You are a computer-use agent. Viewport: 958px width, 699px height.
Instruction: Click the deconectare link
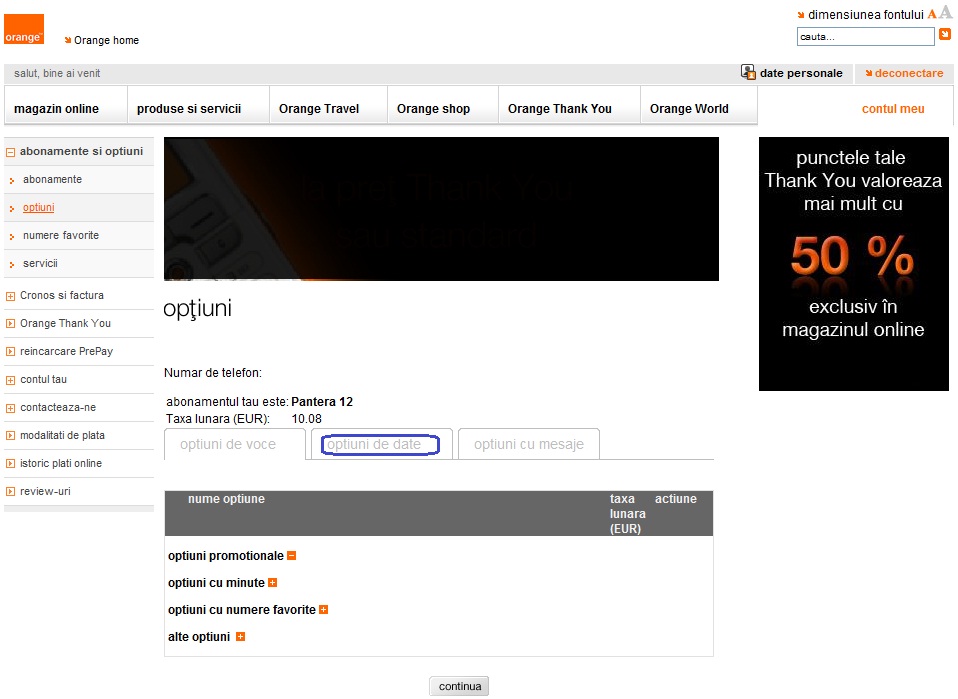point(909,73)
